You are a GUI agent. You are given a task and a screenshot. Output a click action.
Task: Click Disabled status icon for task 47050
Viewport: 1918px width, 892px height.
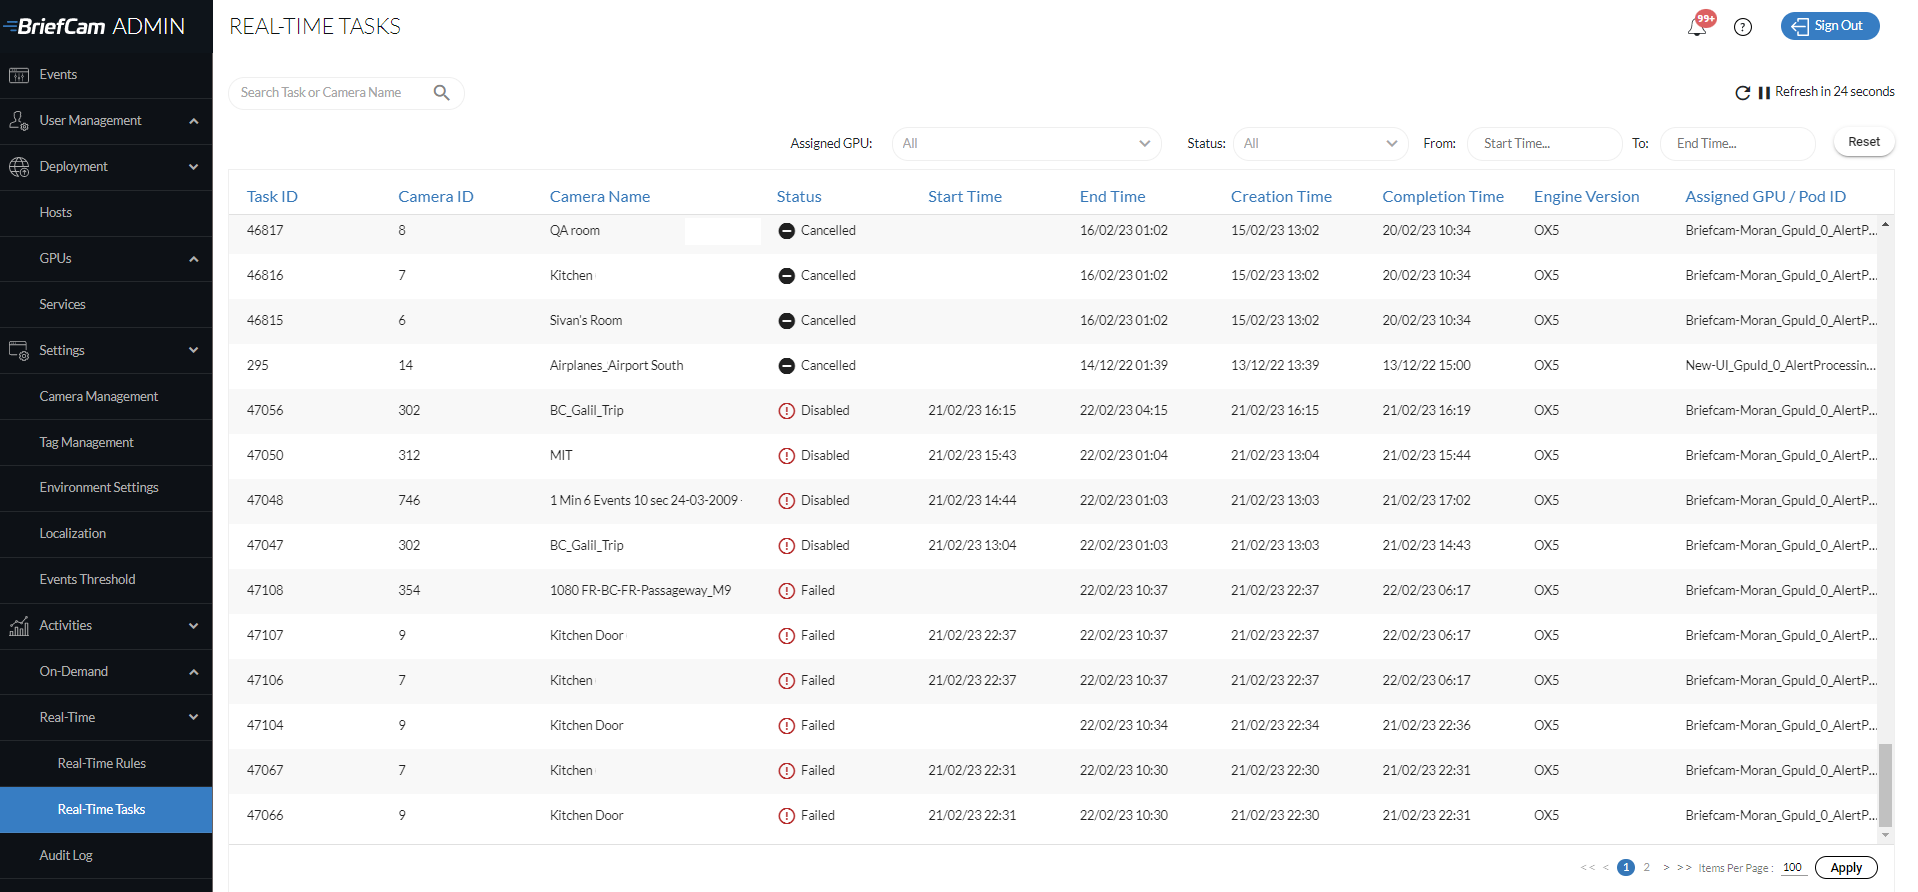[787, 456]
